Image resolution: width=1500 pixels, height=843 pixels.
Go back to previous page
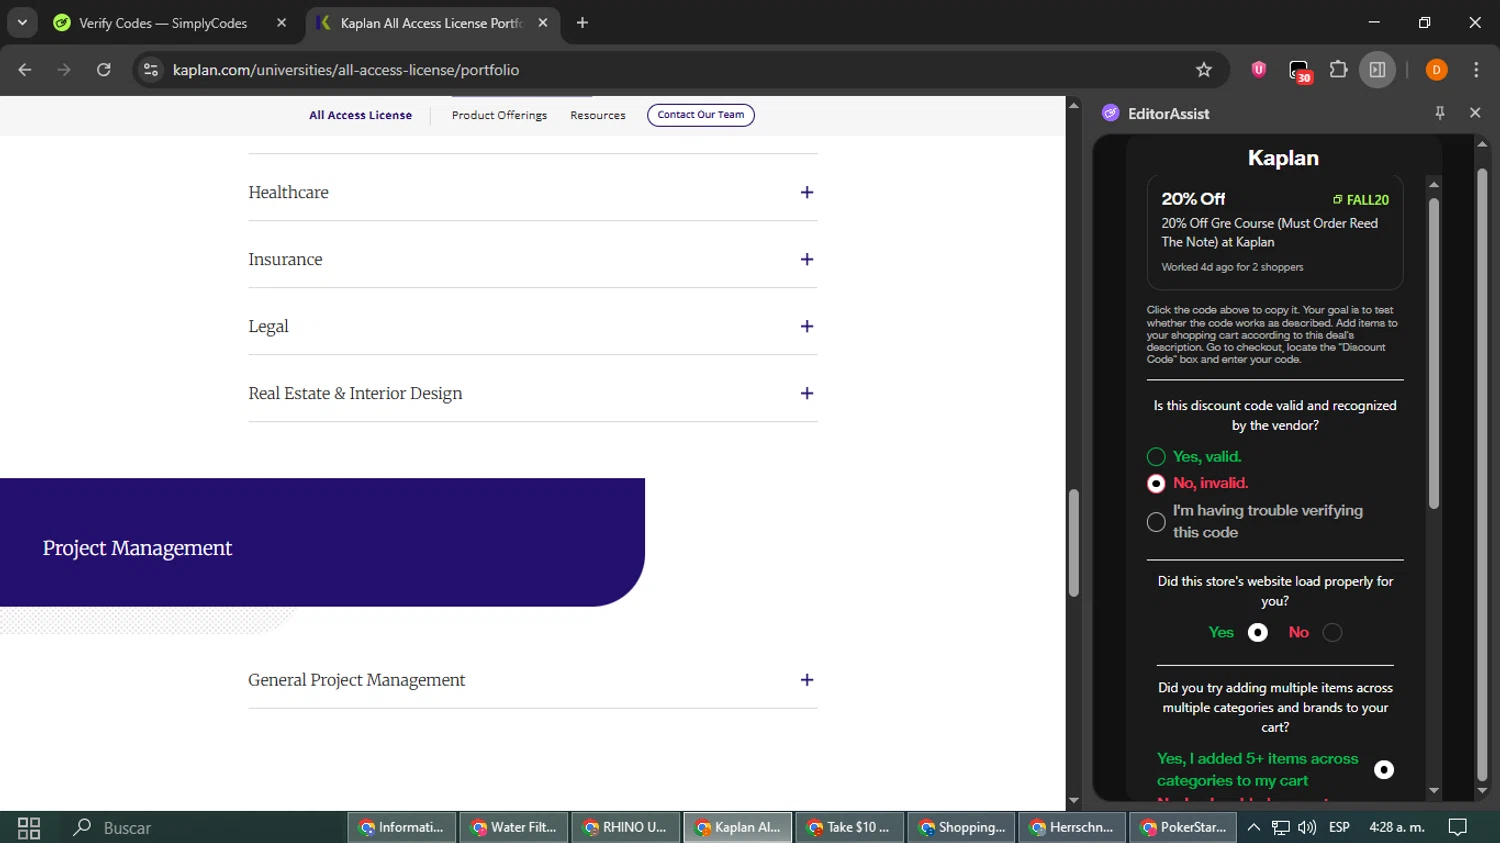click(x=25, y=70)
